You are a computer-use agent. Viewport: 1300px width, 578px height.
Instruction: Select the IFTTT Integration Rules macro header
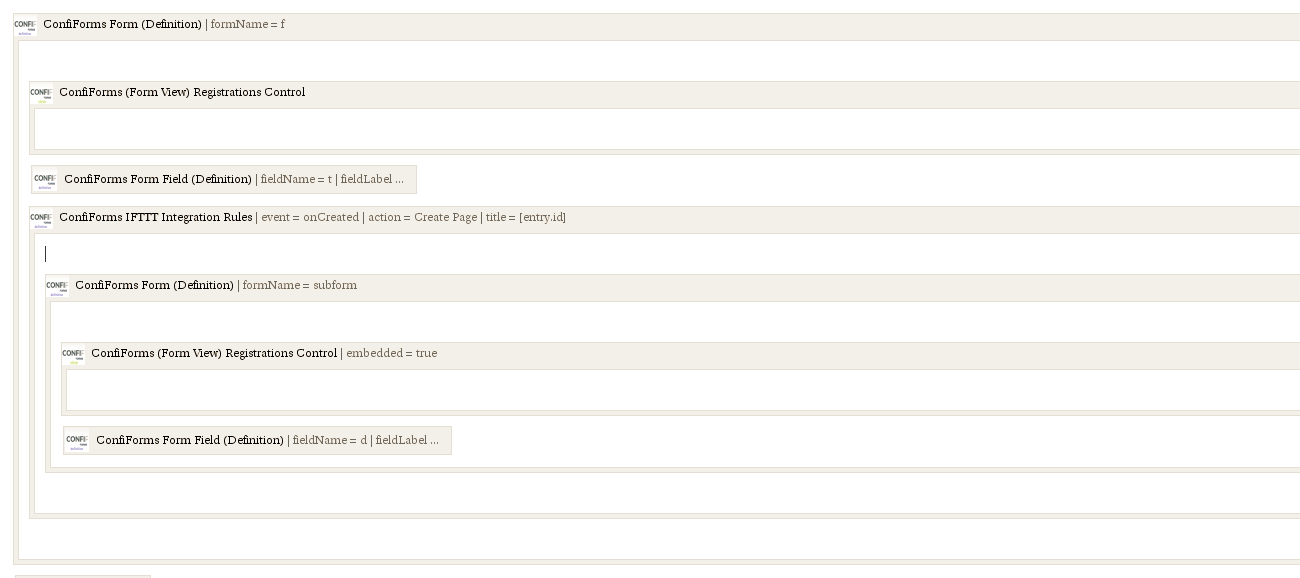point(665,220)
